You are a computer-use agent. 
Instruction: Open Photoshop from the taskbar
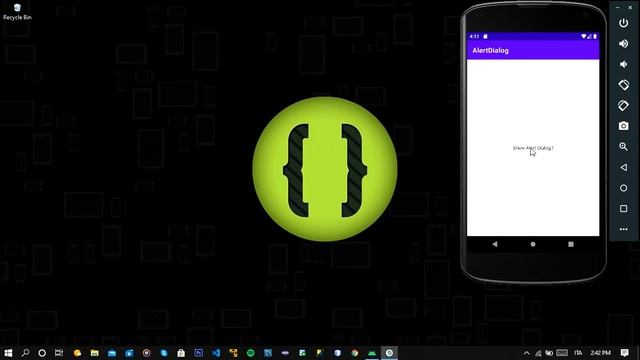199,353
